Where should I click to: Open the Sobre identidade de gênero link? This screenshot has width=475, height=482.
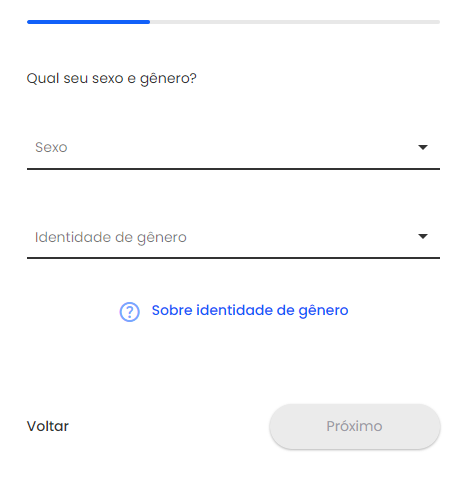tap(250, 311)
